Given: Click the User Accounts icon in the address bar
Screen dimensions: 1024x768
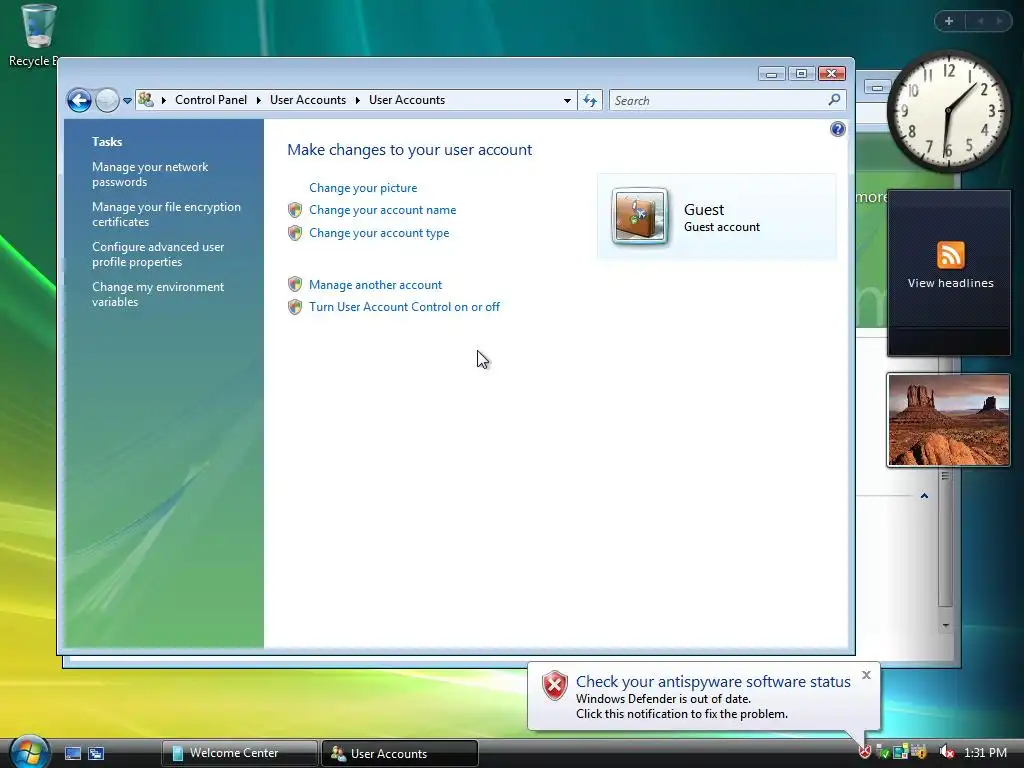Looking at the screenshot, I should [x=146, y=100].
